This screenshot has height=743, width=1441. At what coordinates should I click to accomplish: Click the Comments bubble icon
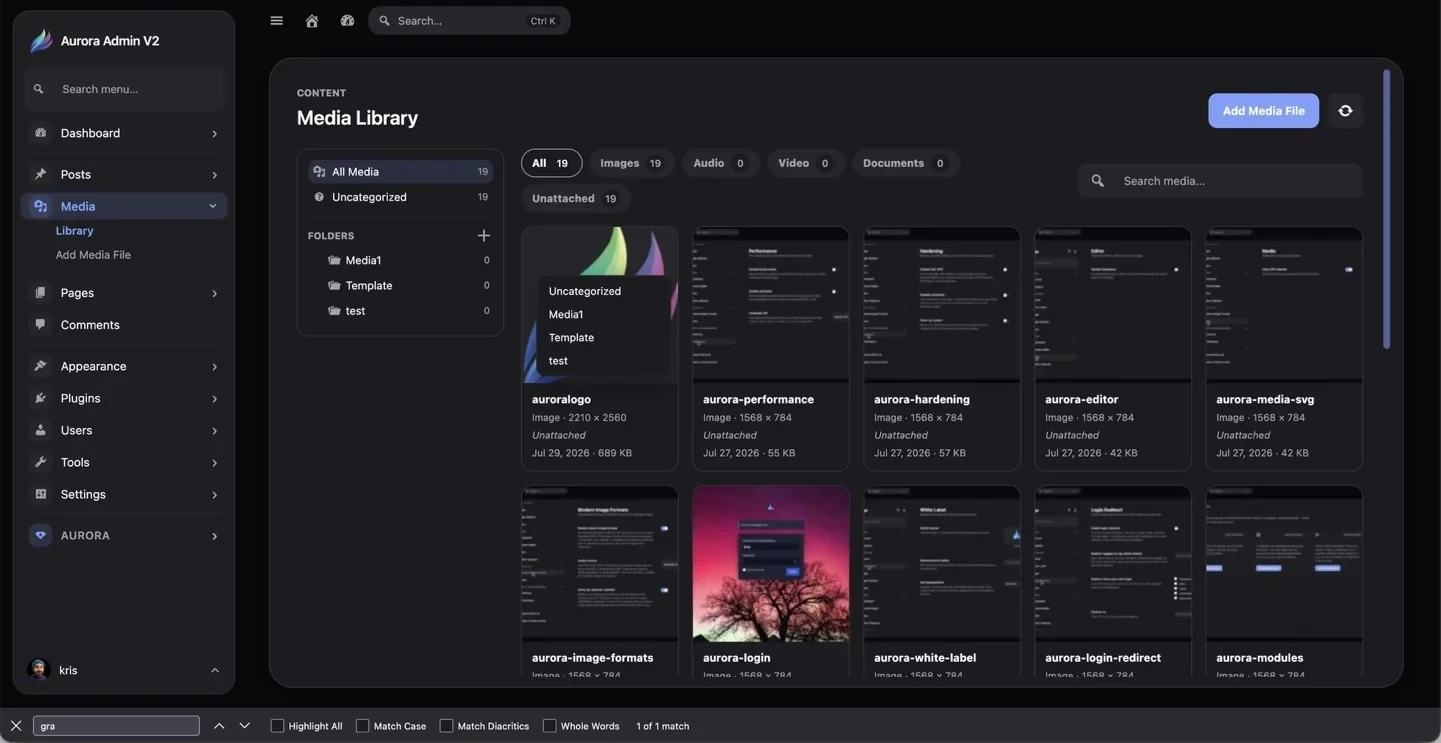[x=41, y=325]
